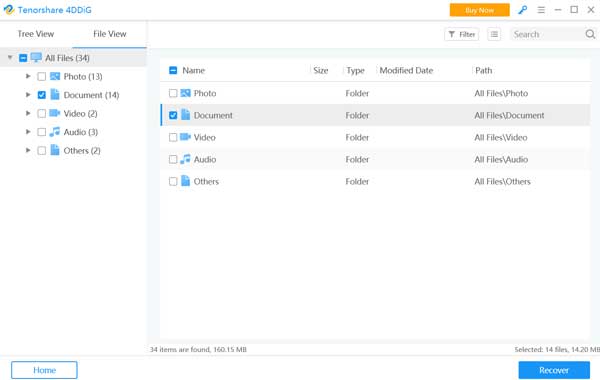
Task: Click the Document icon in the tree
Action: 55,95
